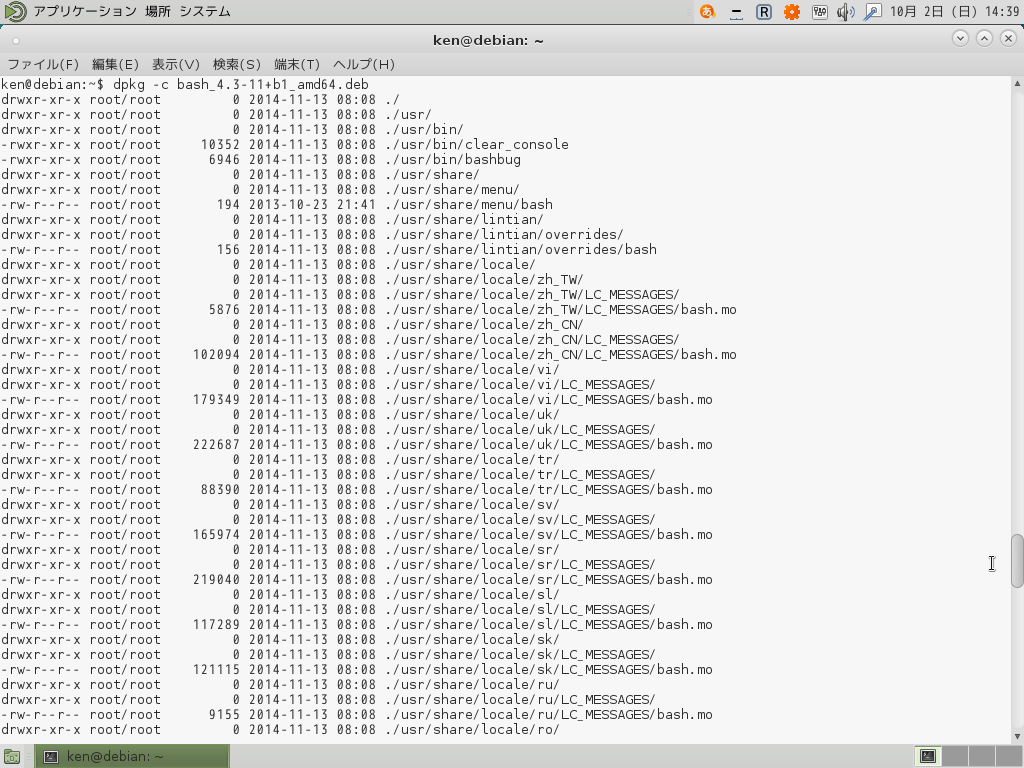Screen dimensions: 1024x768
Task: Switch to the second workspace in pager
Action: point(956,757)
